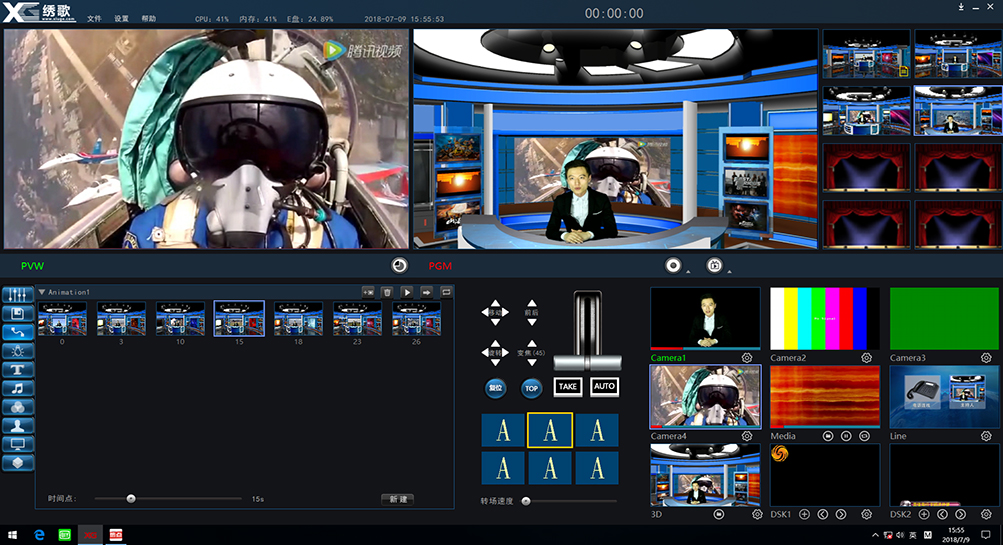Expand the record button dropdown arrow
Viewport: 1003px width, 545px height.
point(688,271)
